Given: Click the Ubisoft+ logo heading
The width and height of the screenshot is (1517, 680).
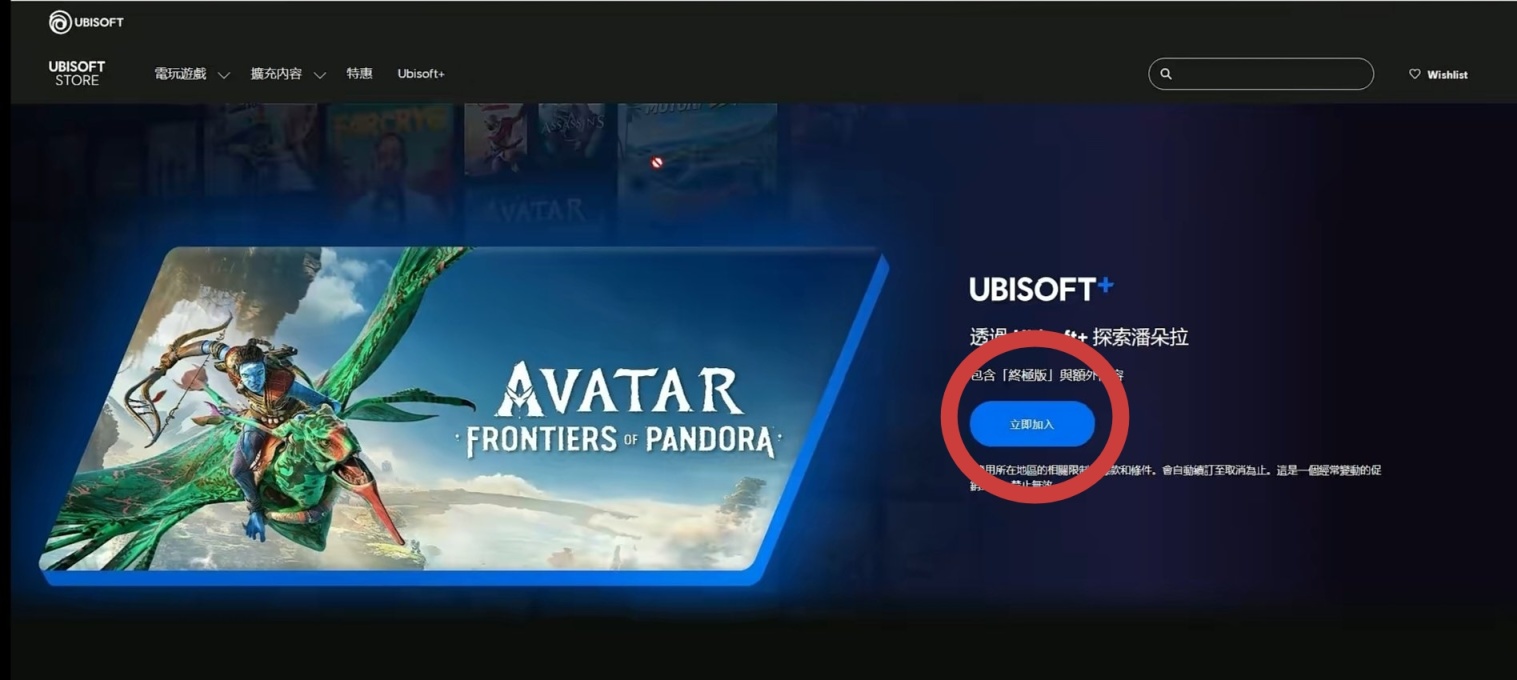Looking at the screenshot, I should click(x=1041, y=289).
